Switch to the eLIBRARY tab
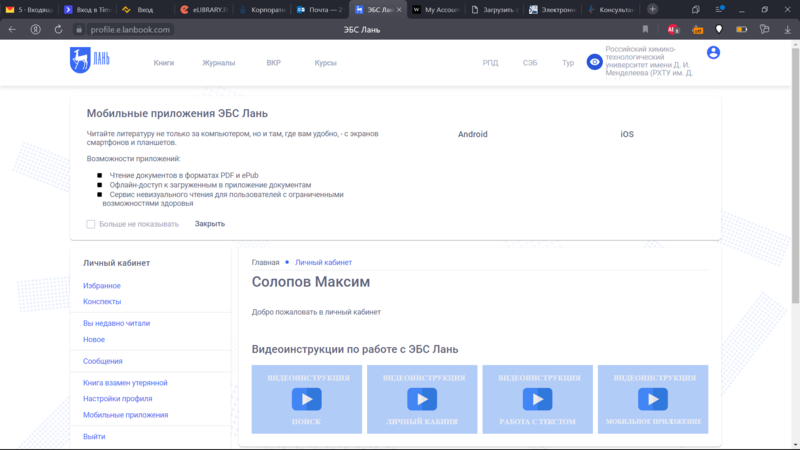Image resolution: width=800 pixels, height=450 pixels. [x=204, y=10]
